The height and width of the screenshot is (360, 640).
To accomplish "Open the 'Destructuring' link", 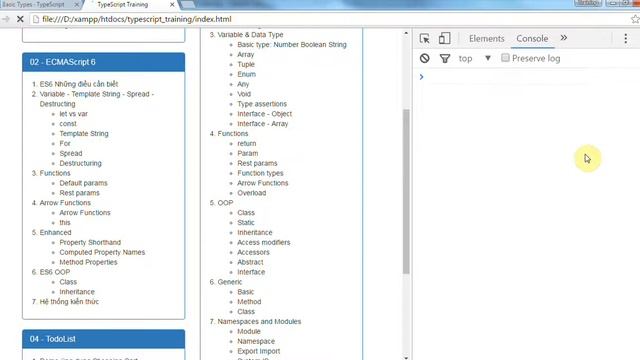I will tap(80, 163).
